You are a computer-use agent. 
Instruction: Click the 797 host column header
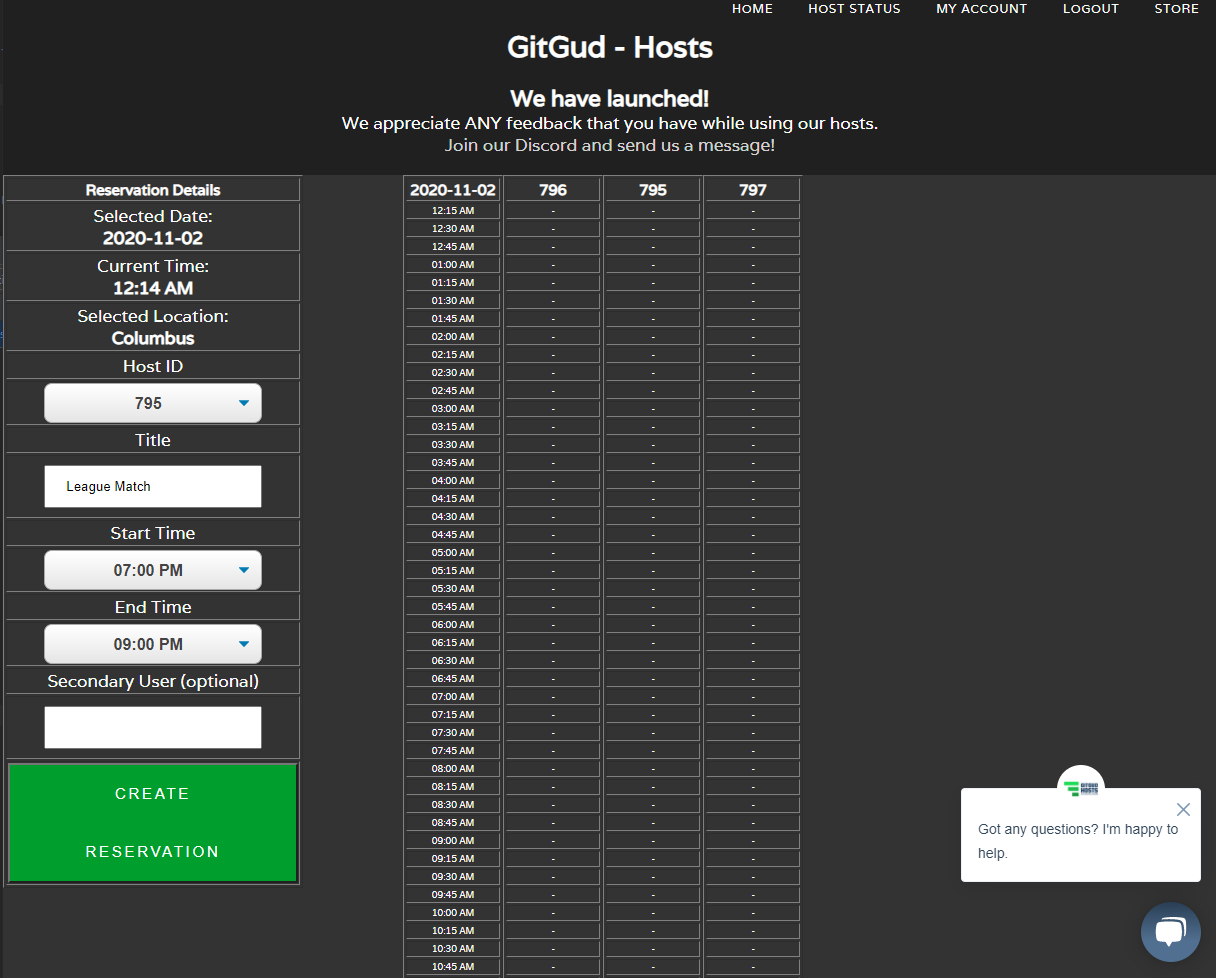click(752, 189)
